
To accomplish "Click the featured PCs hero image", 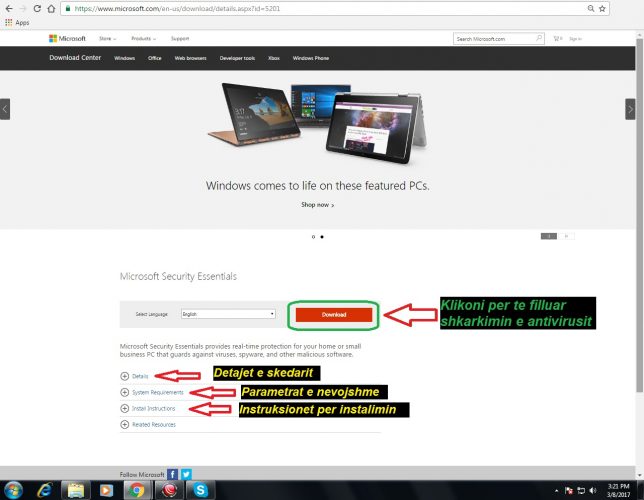I will tap(317, 122).
